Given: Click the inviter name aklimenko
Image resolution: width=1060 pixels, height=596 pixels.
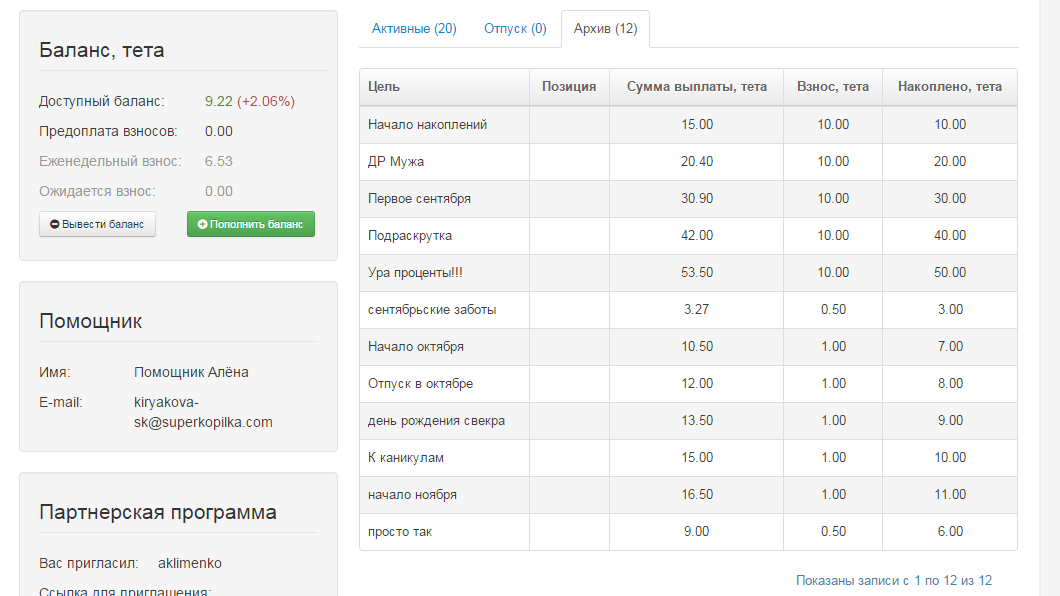Looking at the screenshot, I should 190,563.
